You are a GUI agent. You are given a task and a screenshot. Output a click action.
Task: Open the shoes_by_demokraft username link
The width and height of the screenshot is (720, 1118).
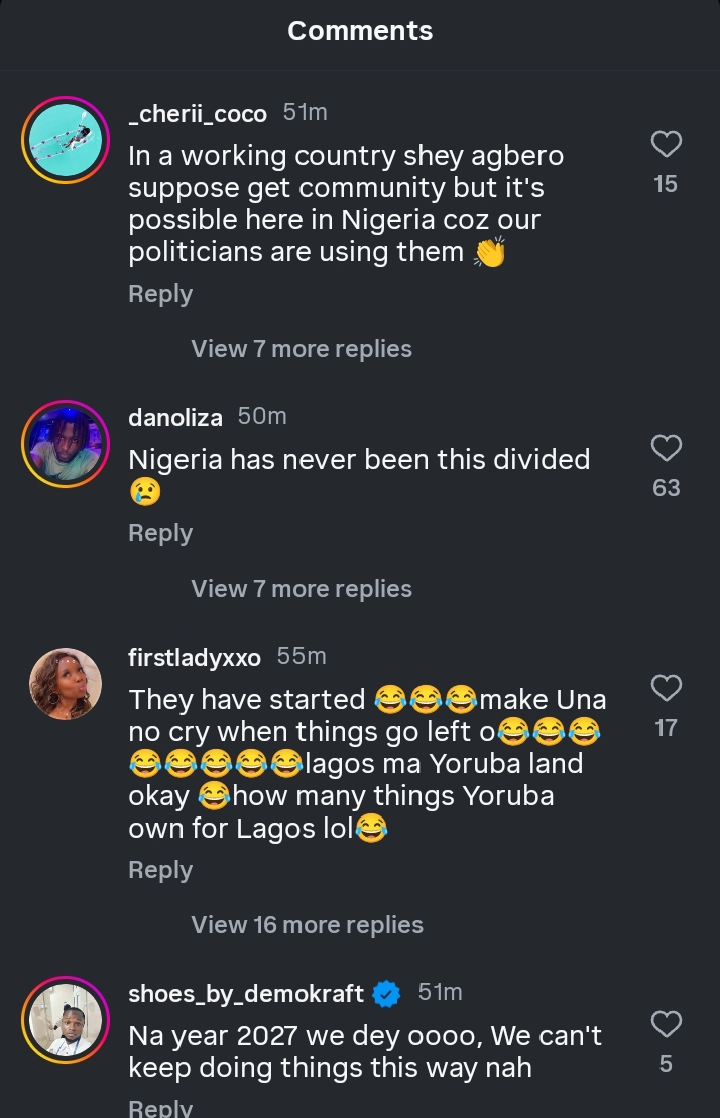pyautogui.click(x=246, y=994)
